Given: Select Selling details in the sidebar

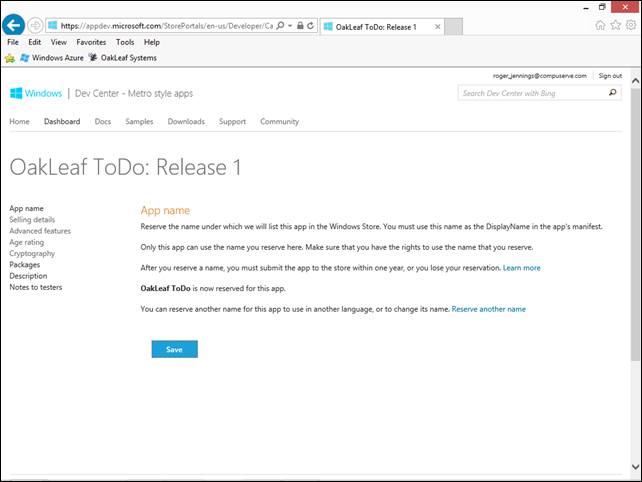Looking at the screenshot, I should pyautogui.click(x=32, y=220).
